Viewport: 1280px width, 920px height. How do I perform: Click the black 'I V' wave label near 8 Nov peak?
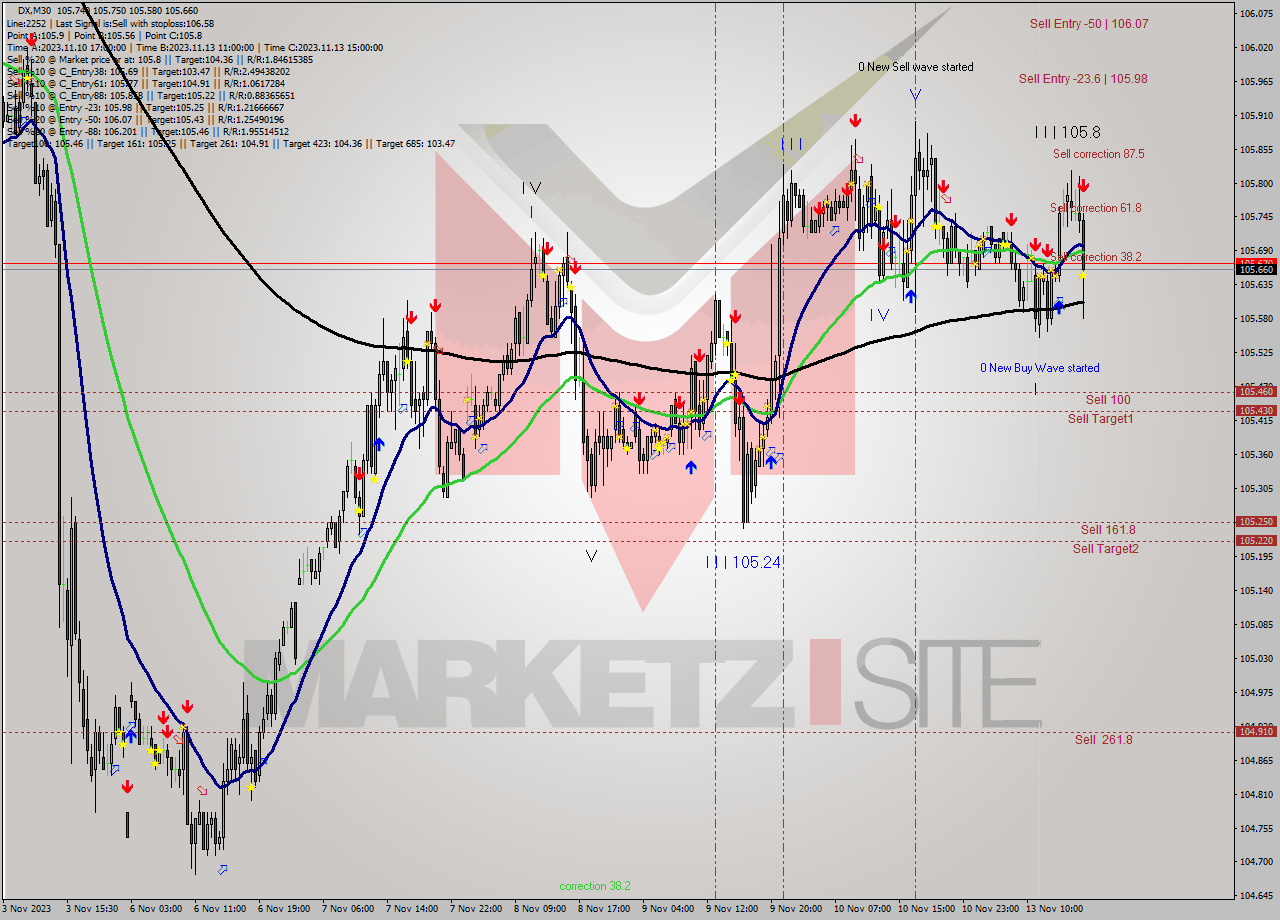click(531, 187)
